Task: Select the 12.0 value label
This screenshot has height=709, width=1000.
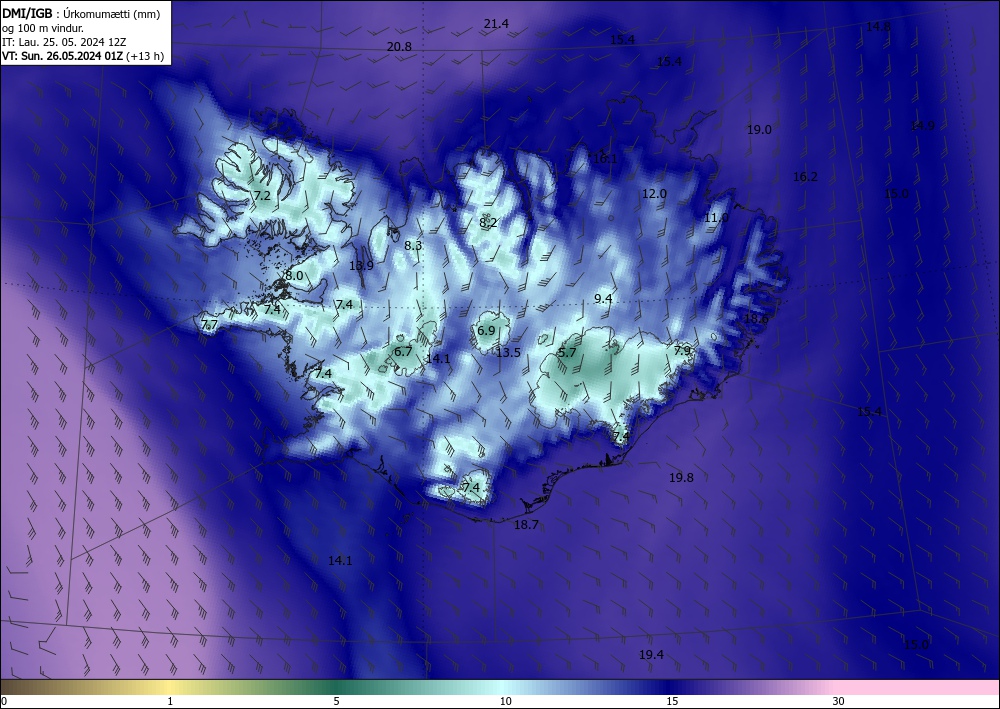Action: tap(654, 193)
